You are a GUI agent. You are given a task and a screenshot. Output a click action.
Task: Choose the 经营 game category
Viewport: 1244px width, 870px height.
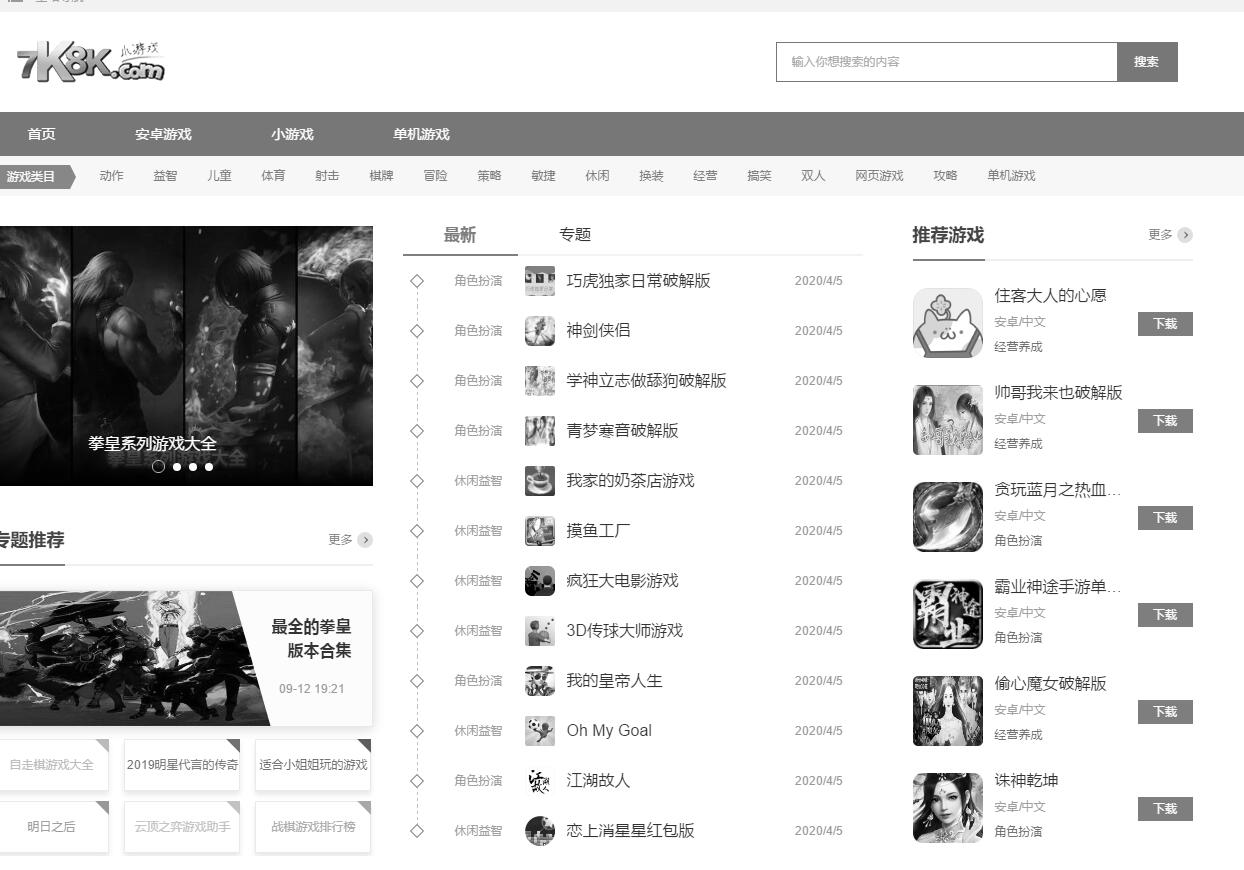click(705, 176)
